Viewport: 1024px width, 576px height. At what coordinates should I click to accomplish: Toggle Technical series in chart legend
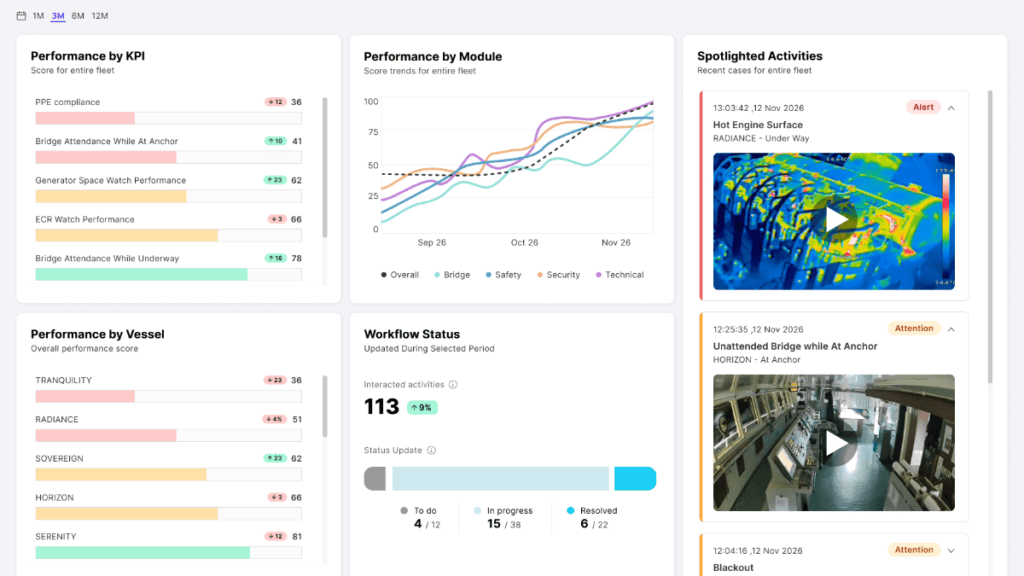point(620,275)
